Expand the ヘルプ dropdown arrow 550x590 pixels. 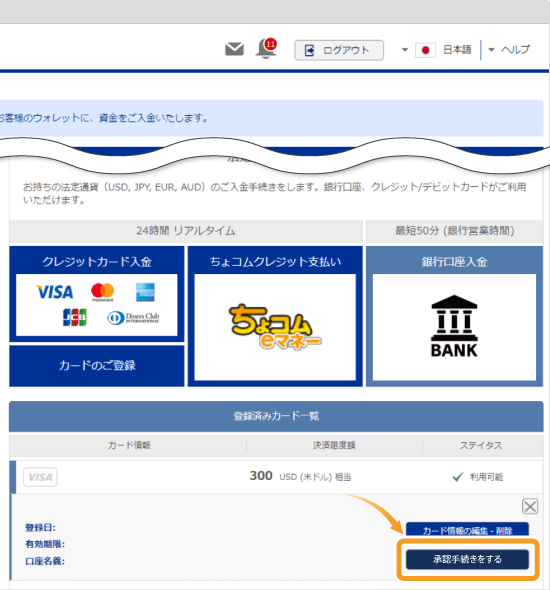click(x=491, y=50)
